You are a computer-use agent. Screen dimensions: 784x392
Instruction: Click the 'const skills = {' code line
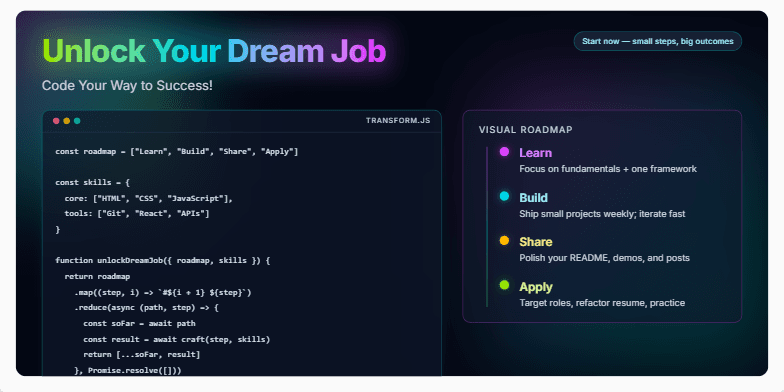pos(92,182)
